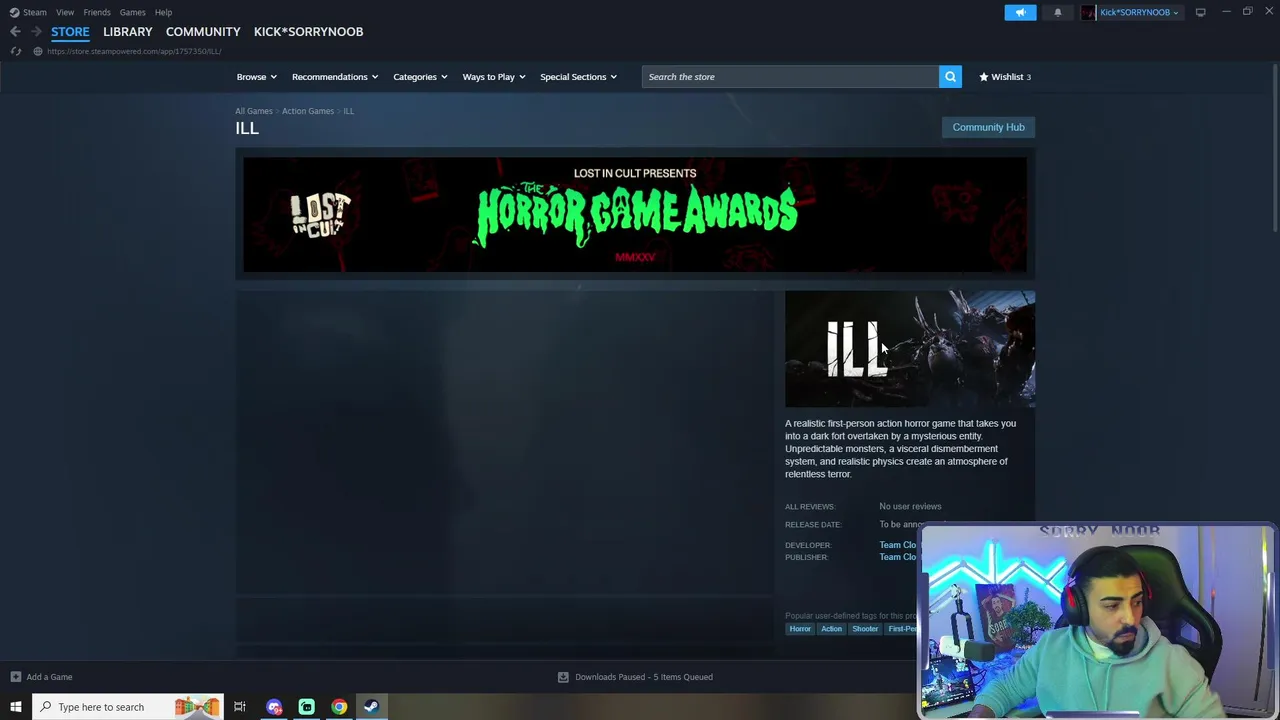The width and height of the screenshot is (1280, 720).
Task: Go back with the left arrow
Action: pos(15,32)
